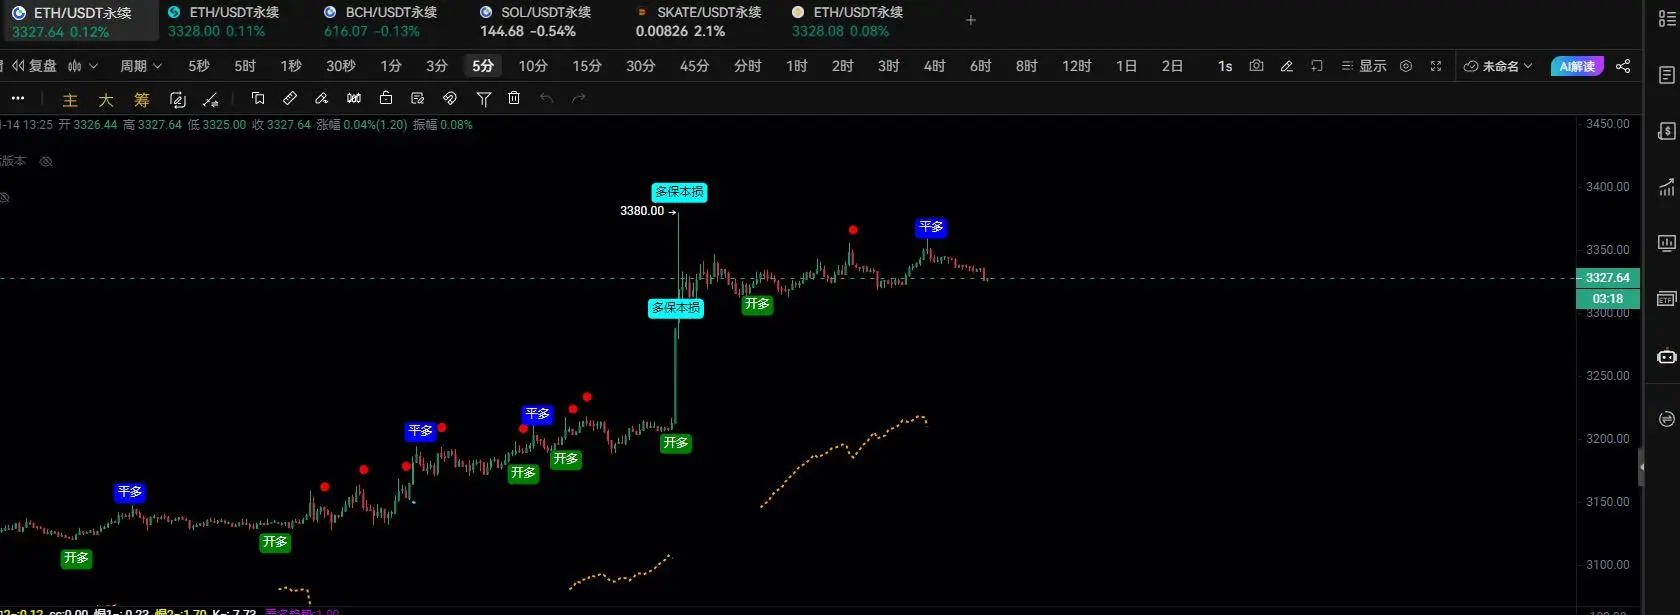Image resolution: width=1680 pixels, height=615 pixels.
Task: Click the current price tag 3327.64
Action: tap(1607, 278)
